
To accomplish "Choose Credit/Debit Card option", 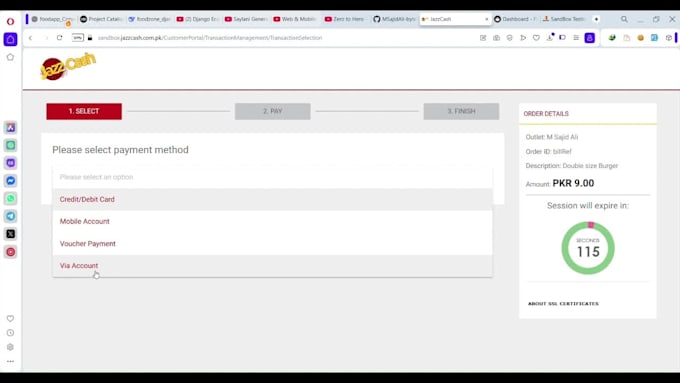I will [272, 200].
